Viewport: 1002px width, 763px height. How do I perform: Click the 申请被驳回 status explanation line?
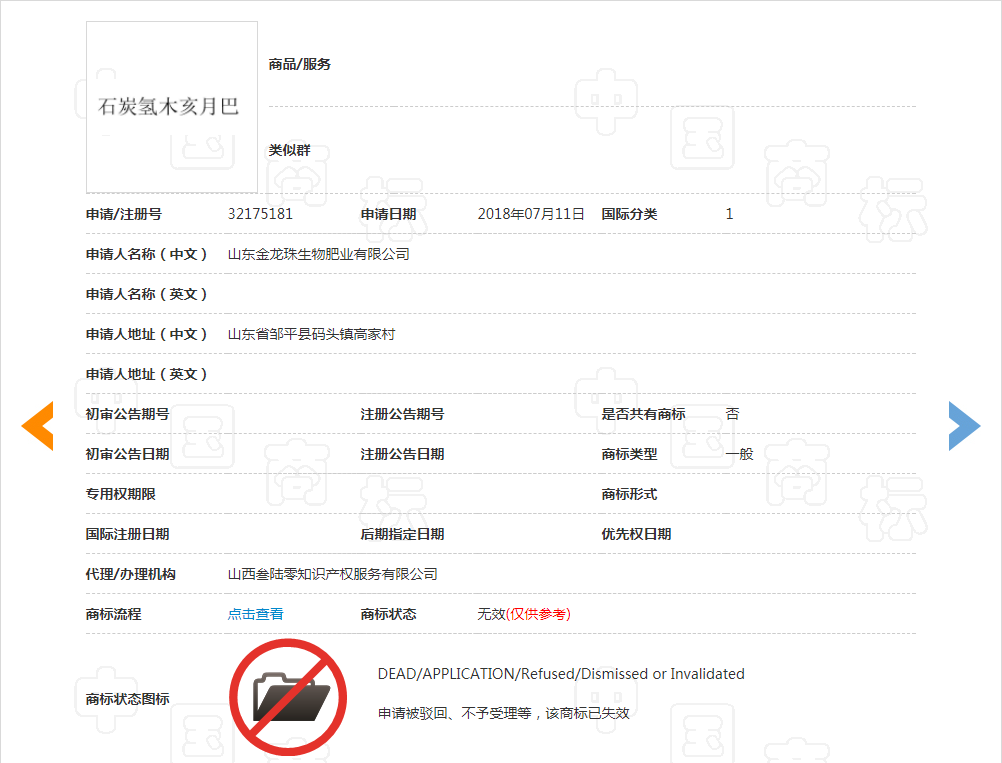pyautogui.click(x=503, y=714)
